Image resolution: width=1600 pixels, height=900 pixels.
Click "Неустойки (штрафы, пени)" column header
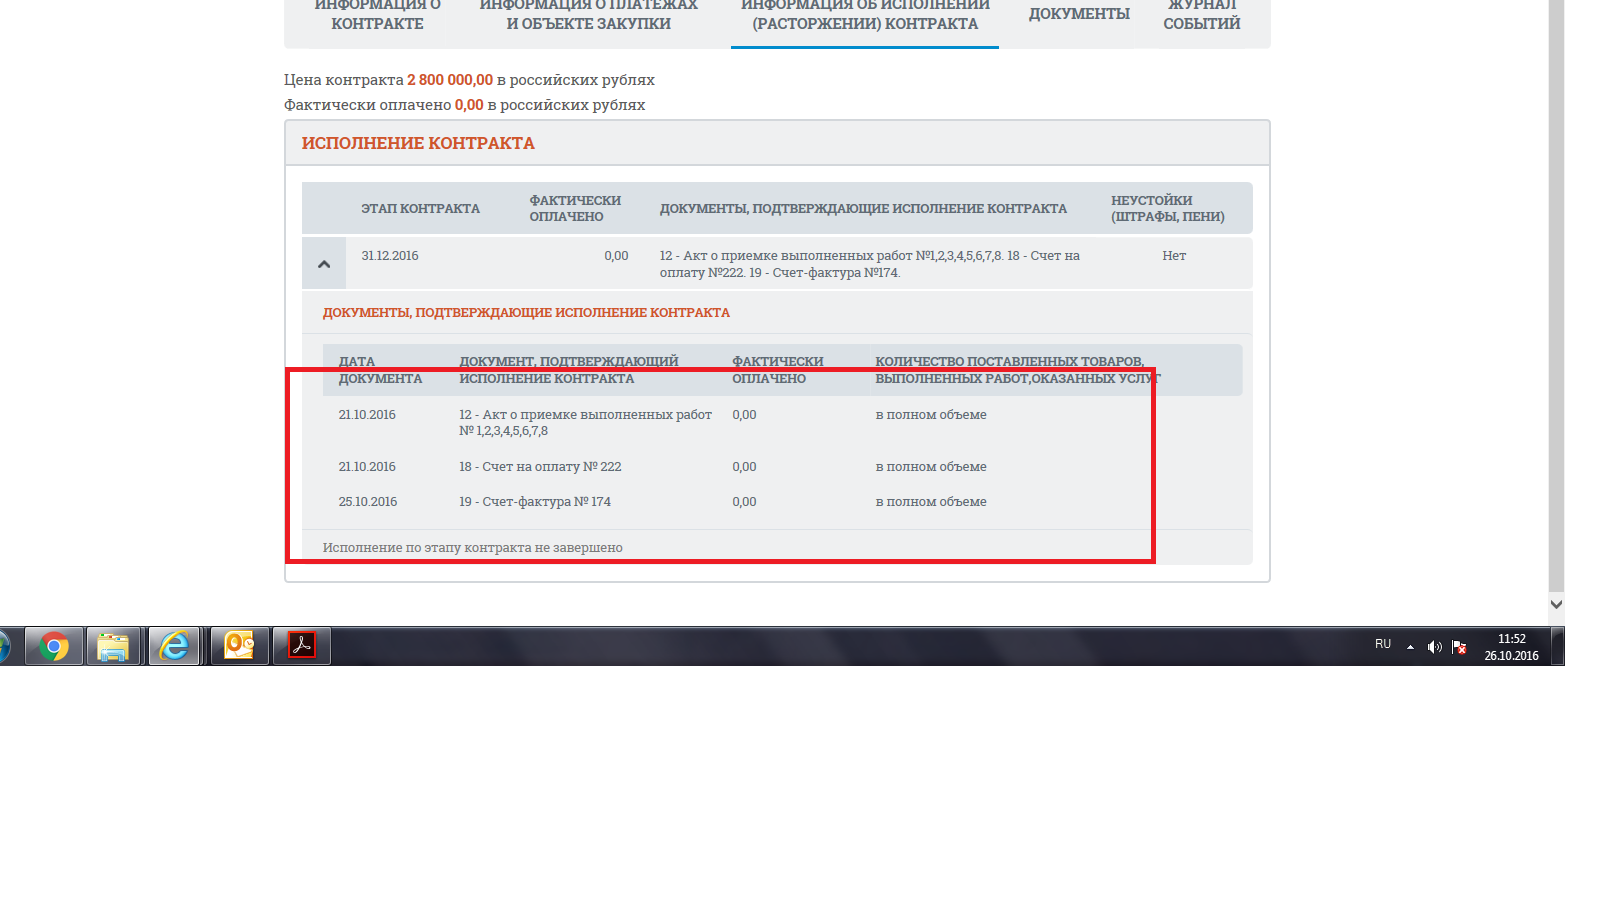click(x=1168, y=209)
